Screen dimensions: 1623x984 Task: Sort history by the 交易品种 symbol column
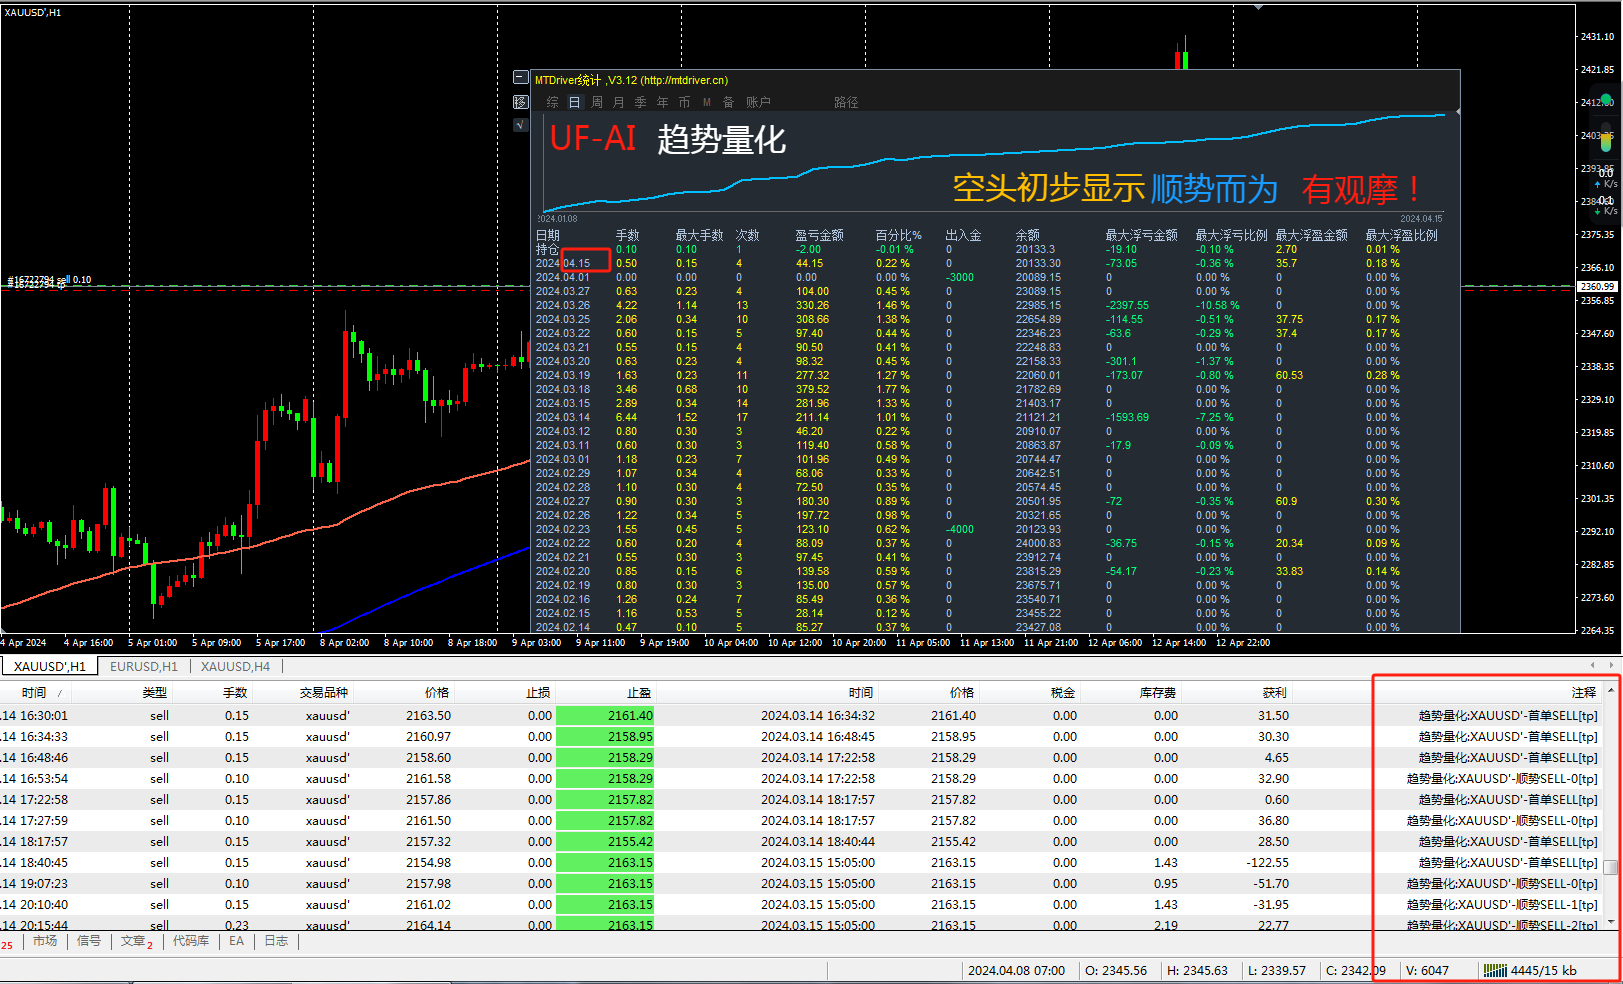(x=324, y=692)
